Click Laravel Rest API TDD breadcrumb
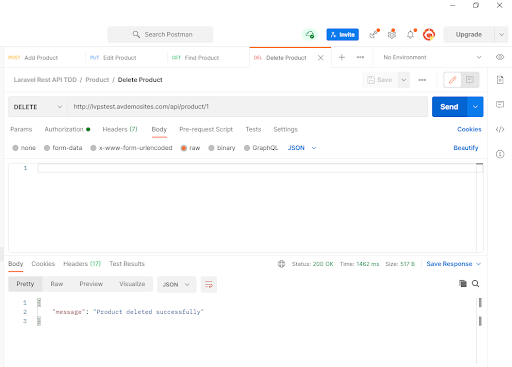Image resolution: width=512 pixels, height=367 pixels. click(x=45, y=80)
